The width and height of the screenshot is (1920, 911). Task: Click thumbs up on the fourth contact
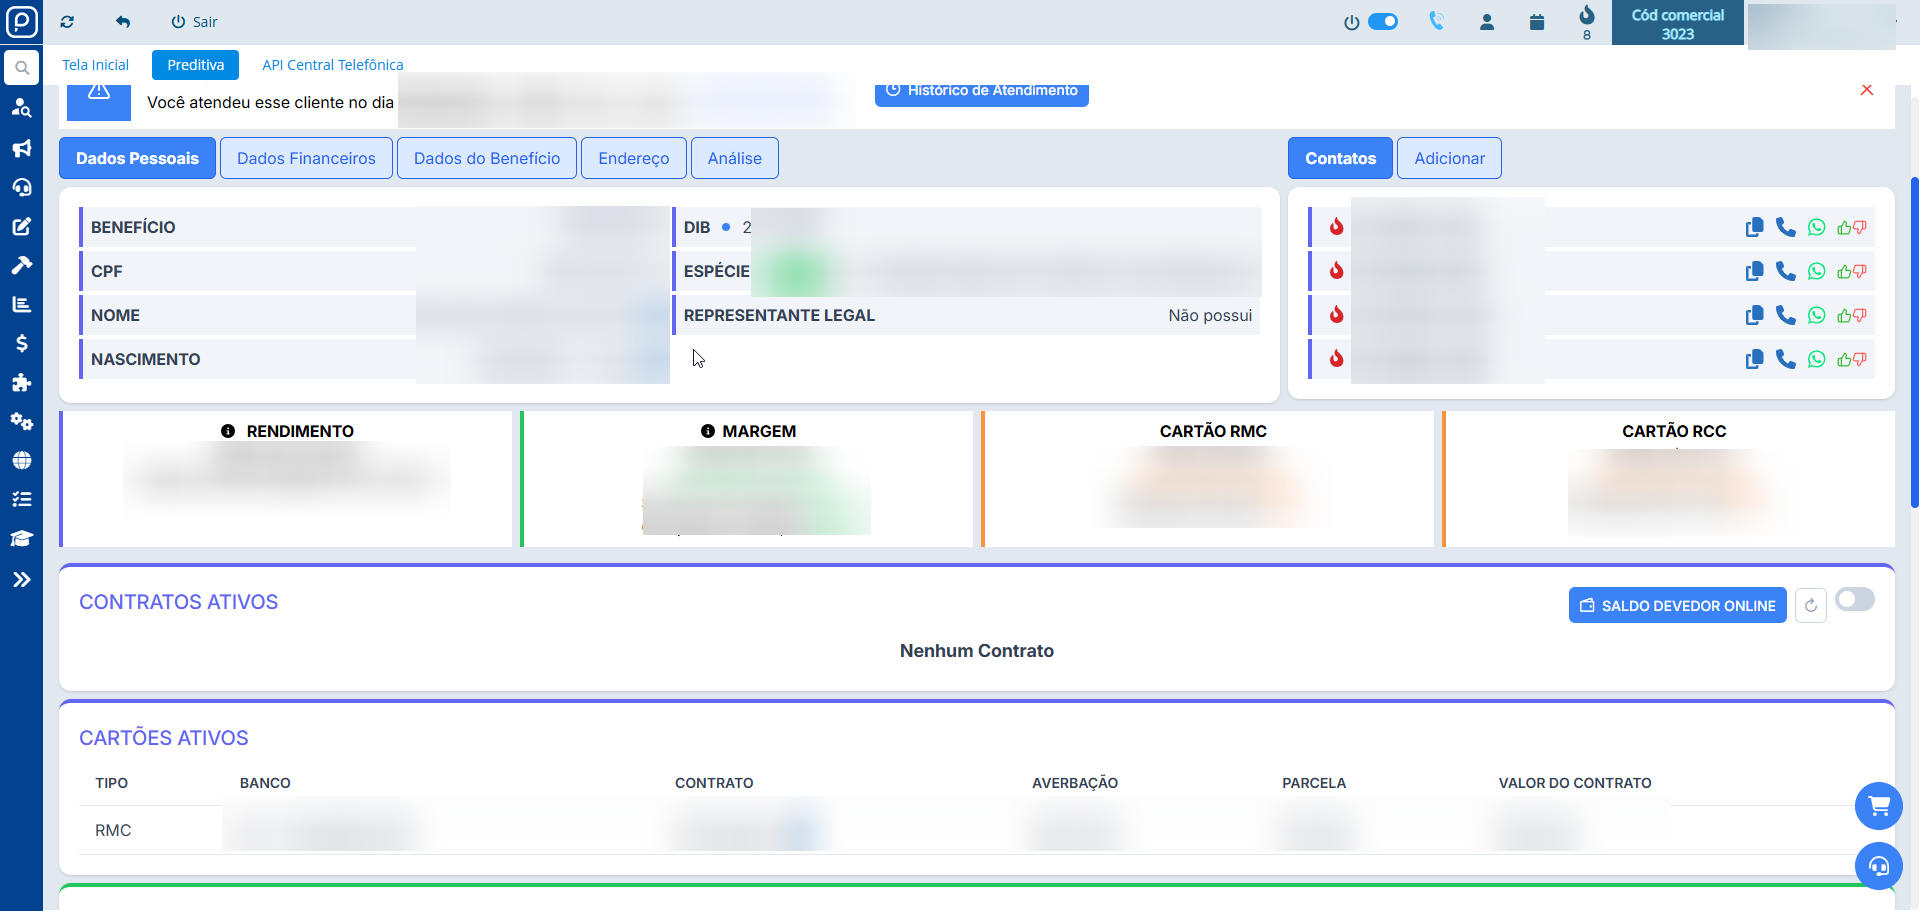[1844, 360]
